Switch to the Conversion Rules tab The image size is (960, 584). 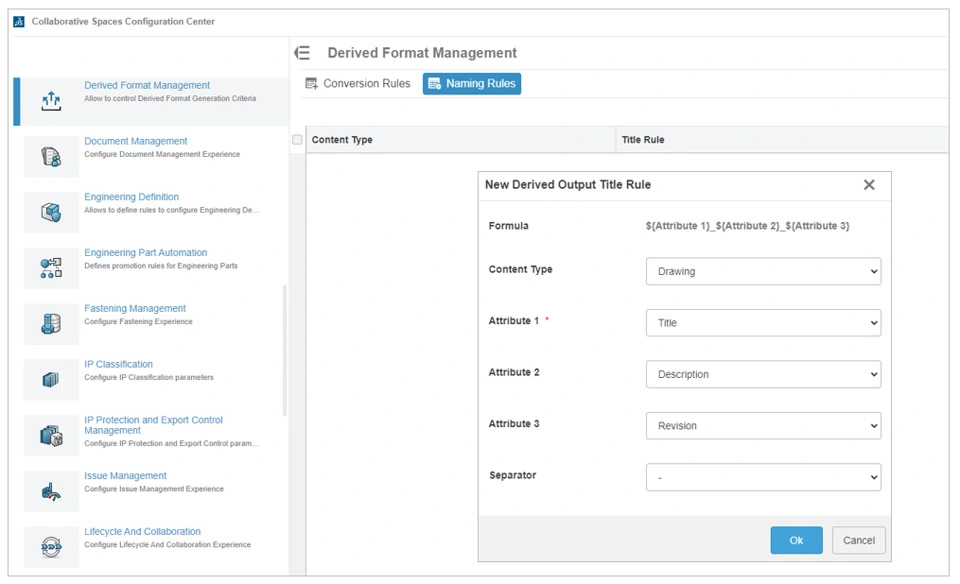click(358, 84)
